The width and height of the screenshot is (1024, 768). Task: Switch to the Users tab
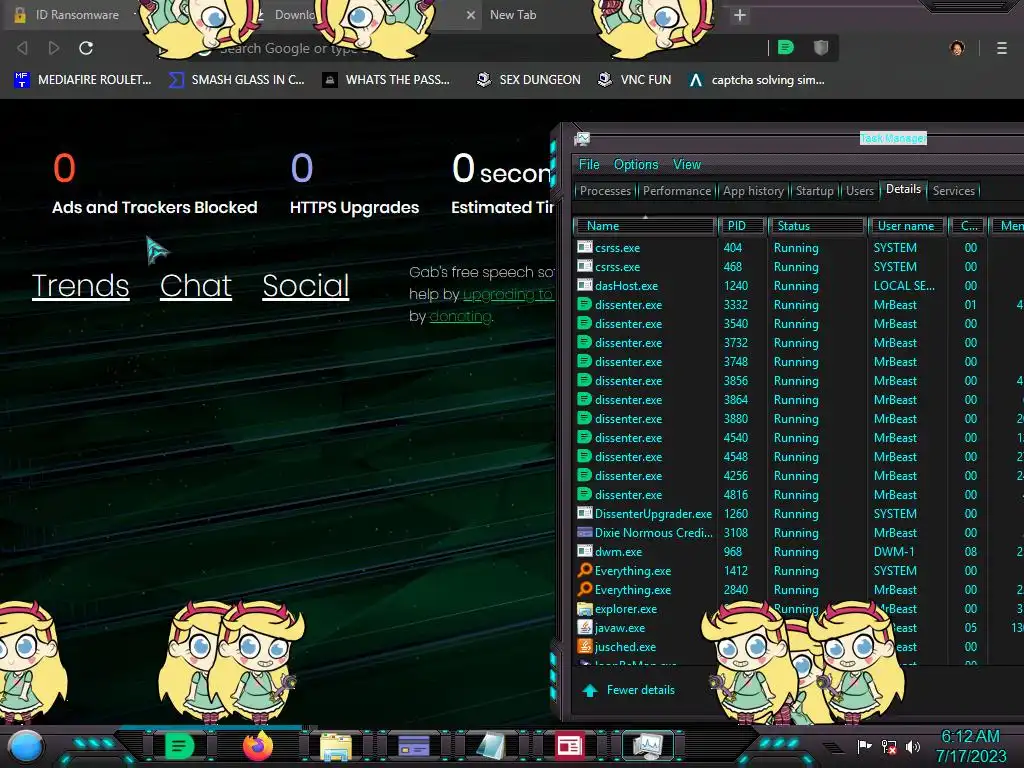(x=859, y=191)
